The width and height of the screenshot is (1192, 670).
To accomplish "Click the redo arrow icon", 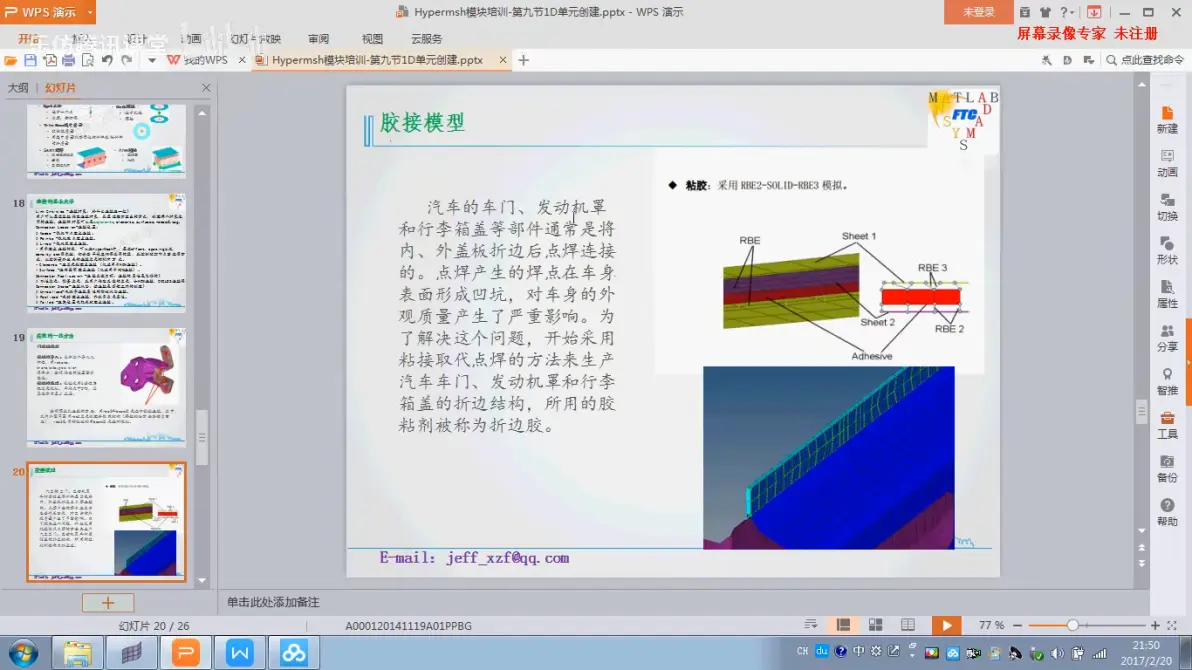I will click(126, 60).
